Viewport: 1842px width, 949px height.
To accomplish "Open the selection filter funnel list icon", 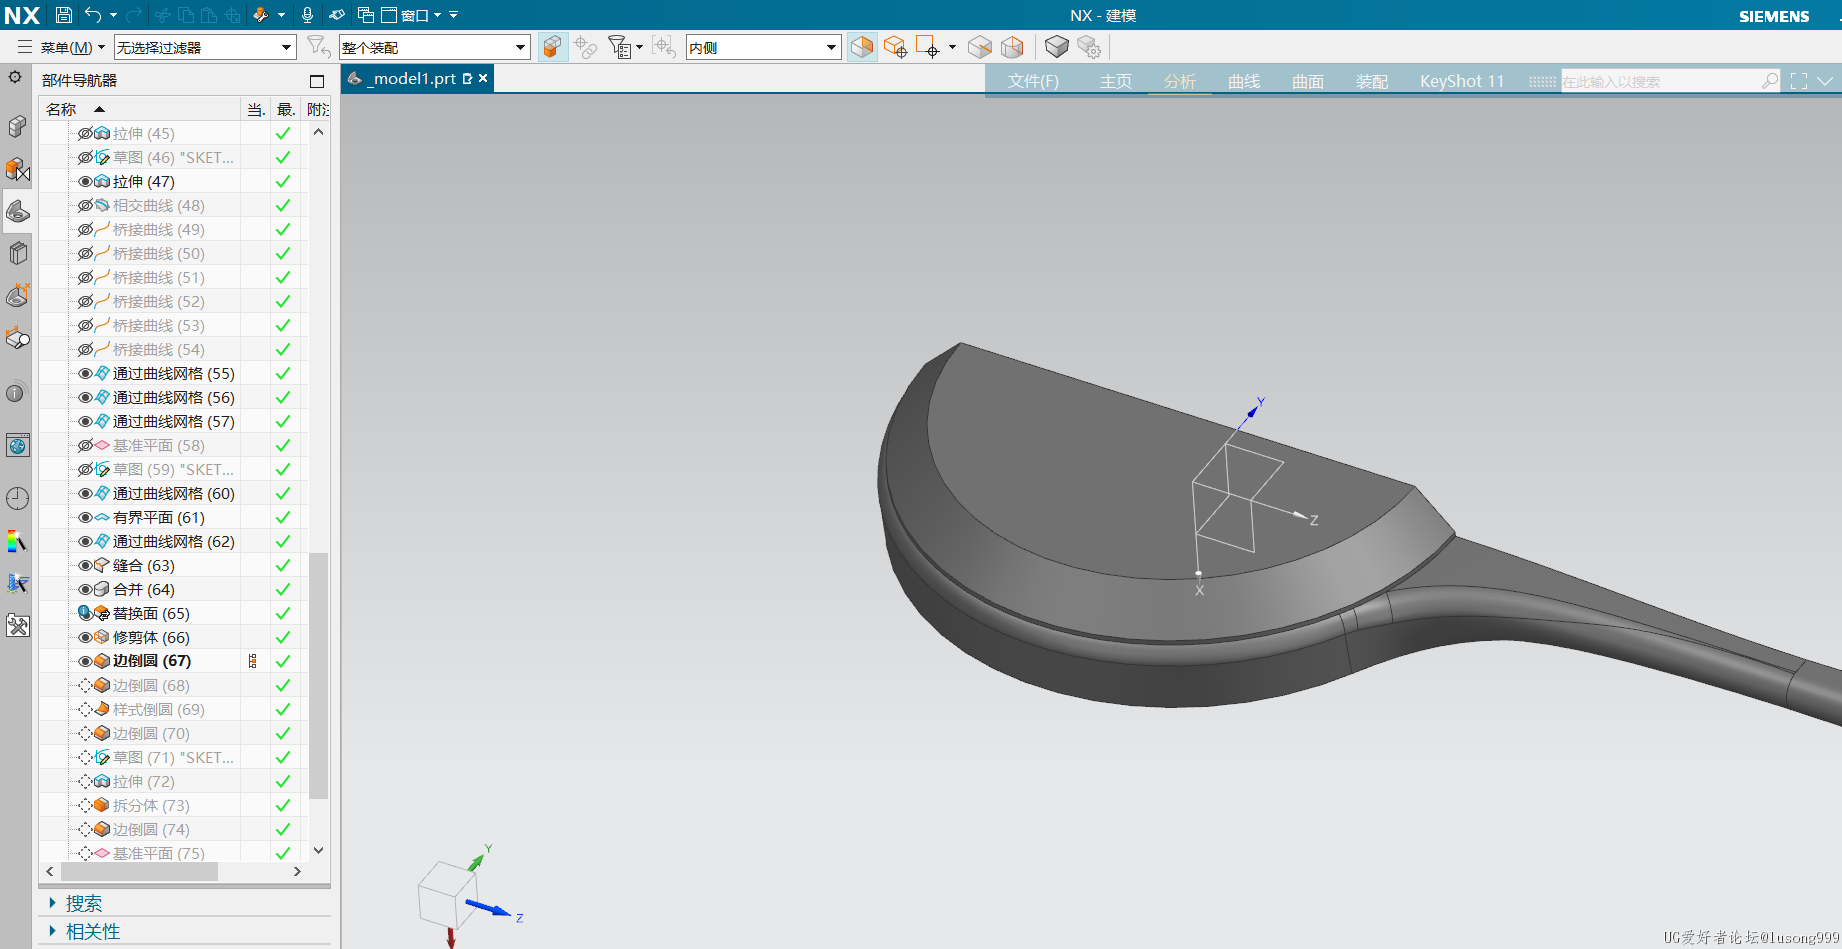I will (x=621, y=47).
